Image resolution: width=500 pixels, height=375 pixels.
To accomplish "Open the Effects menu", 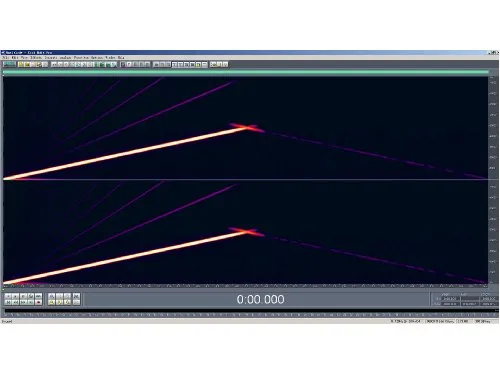I will 36,58.
